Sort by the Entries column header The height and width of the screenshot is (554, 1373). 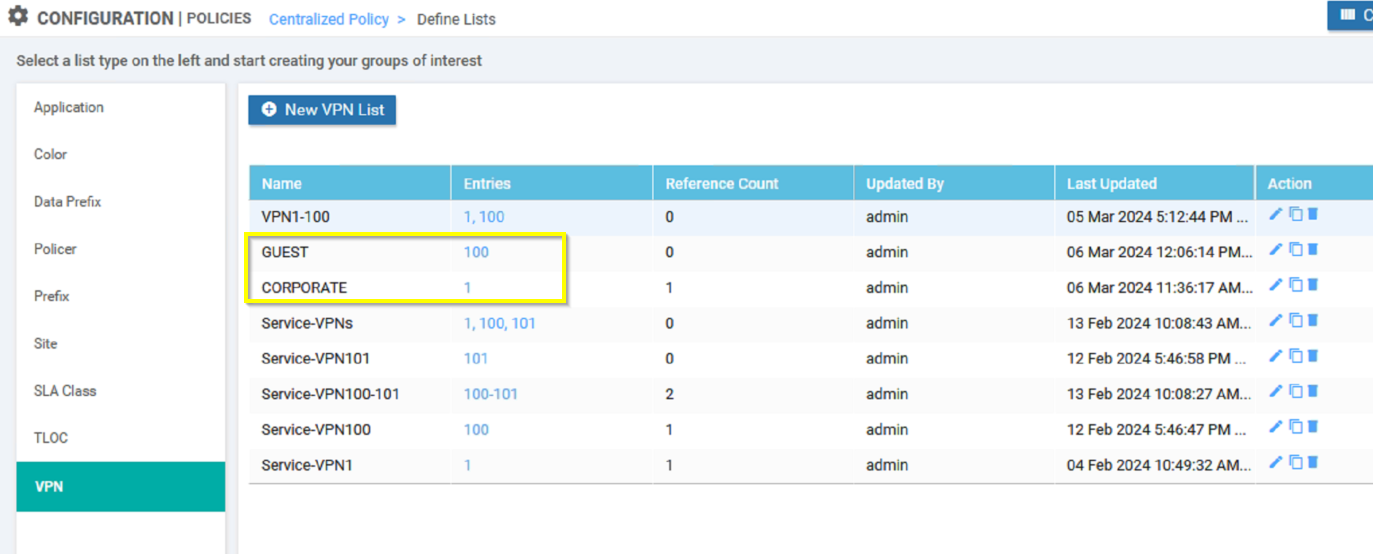pos(552,183)
